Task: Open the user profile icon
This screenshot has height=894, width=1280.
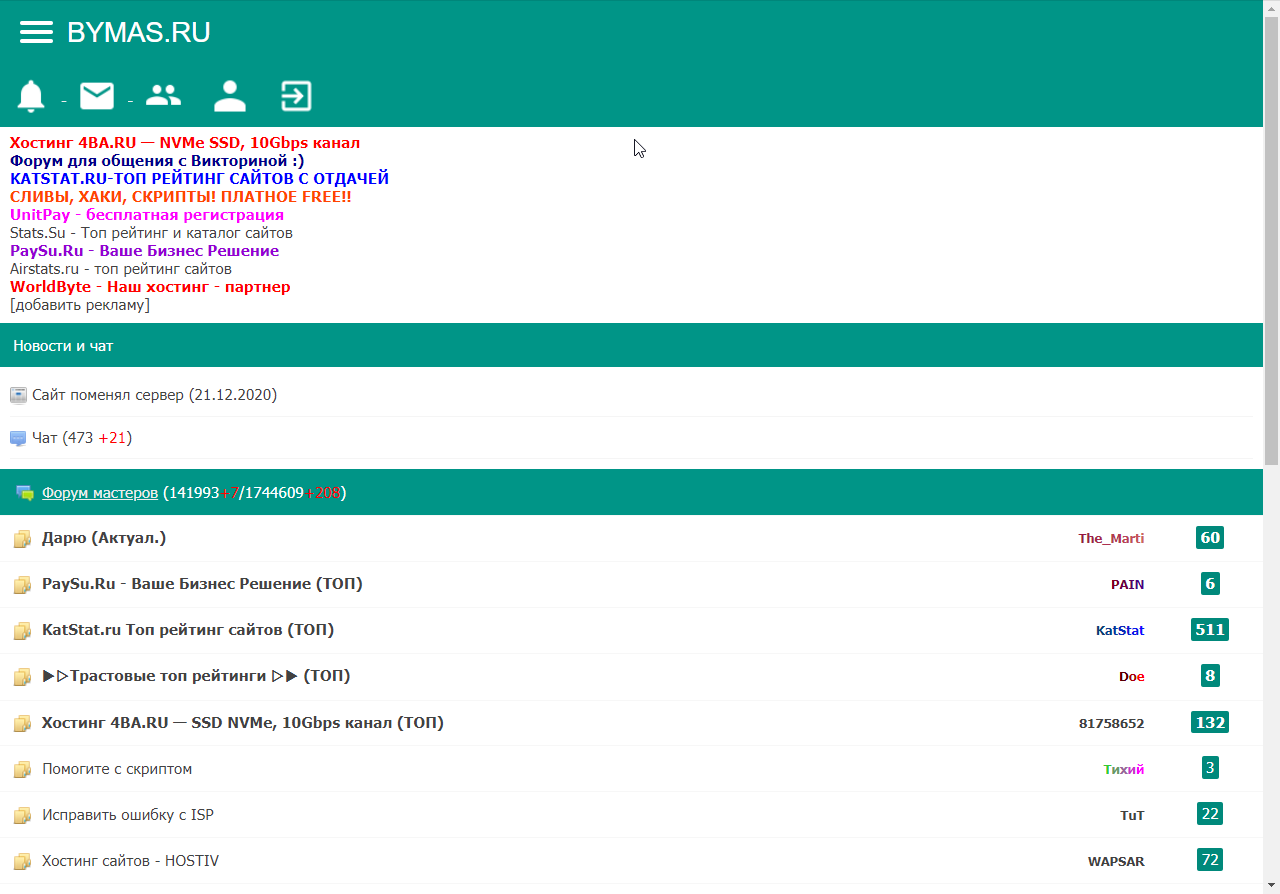Action: click(x=230, y=96)
